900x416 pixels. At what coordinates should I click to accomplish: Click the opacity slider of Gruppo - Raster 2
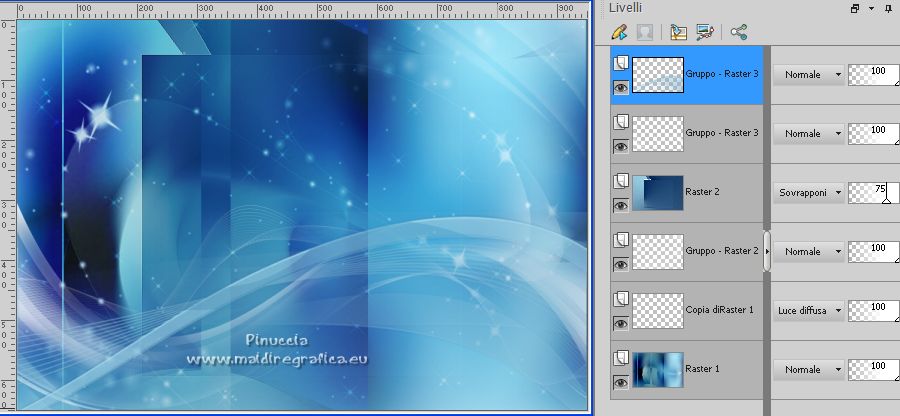(x=874, y=251)
